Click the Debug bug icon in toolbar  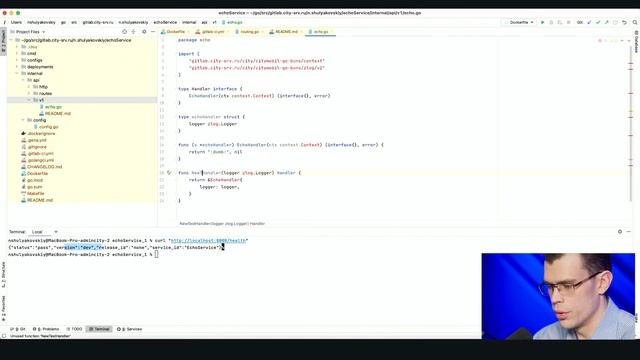coord(551,22)
